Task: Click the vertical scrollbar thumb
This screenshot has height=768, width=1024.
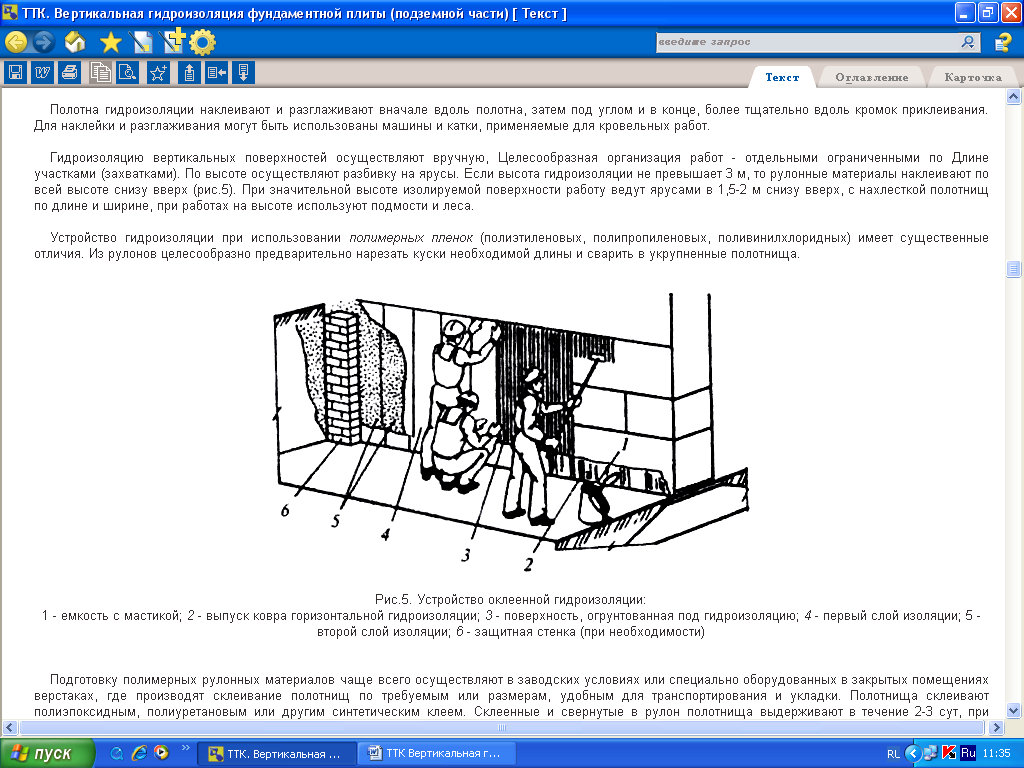Action: (1014, 268)
